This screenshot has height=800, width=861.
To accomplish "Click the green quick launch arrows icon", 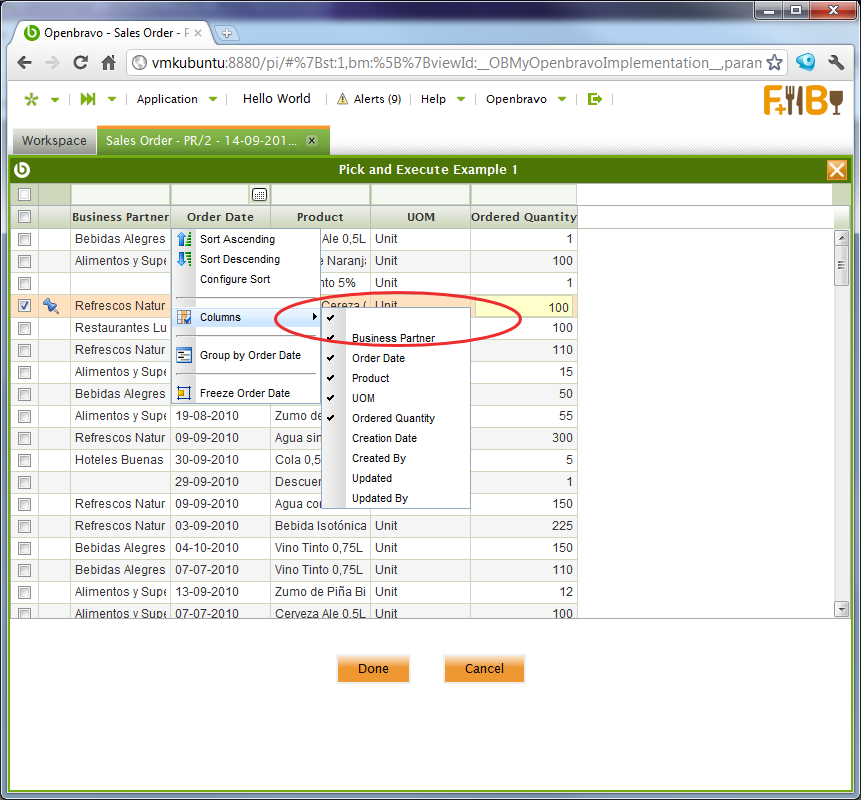I will click(x=88, y=99).
